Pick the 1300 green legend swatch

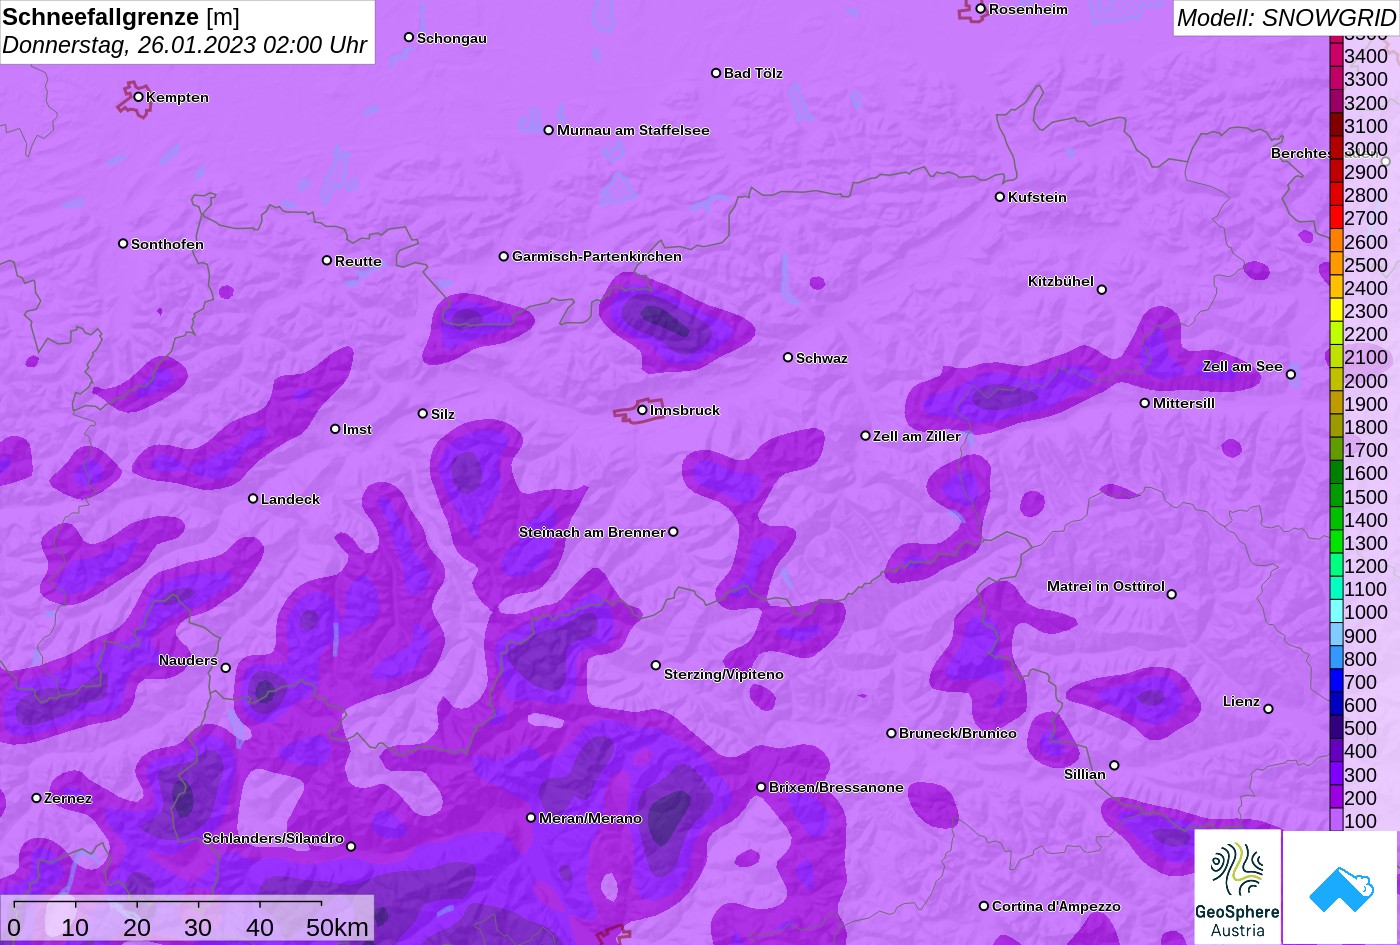[1336, 542]
